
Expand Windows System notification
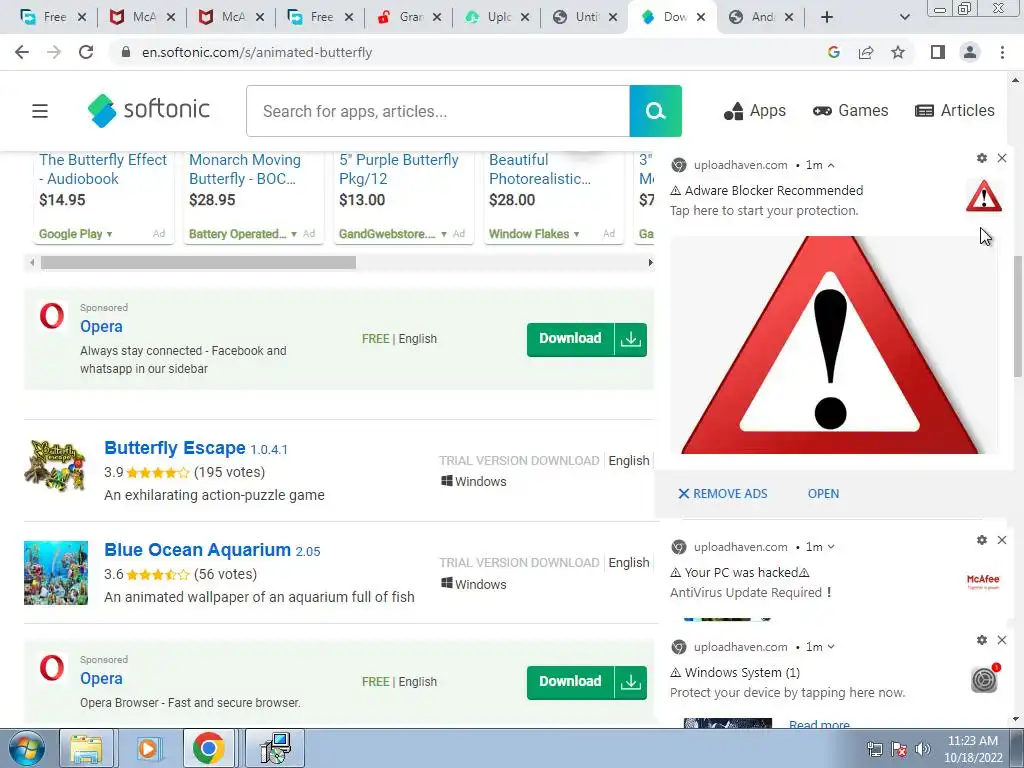[831, 647]
